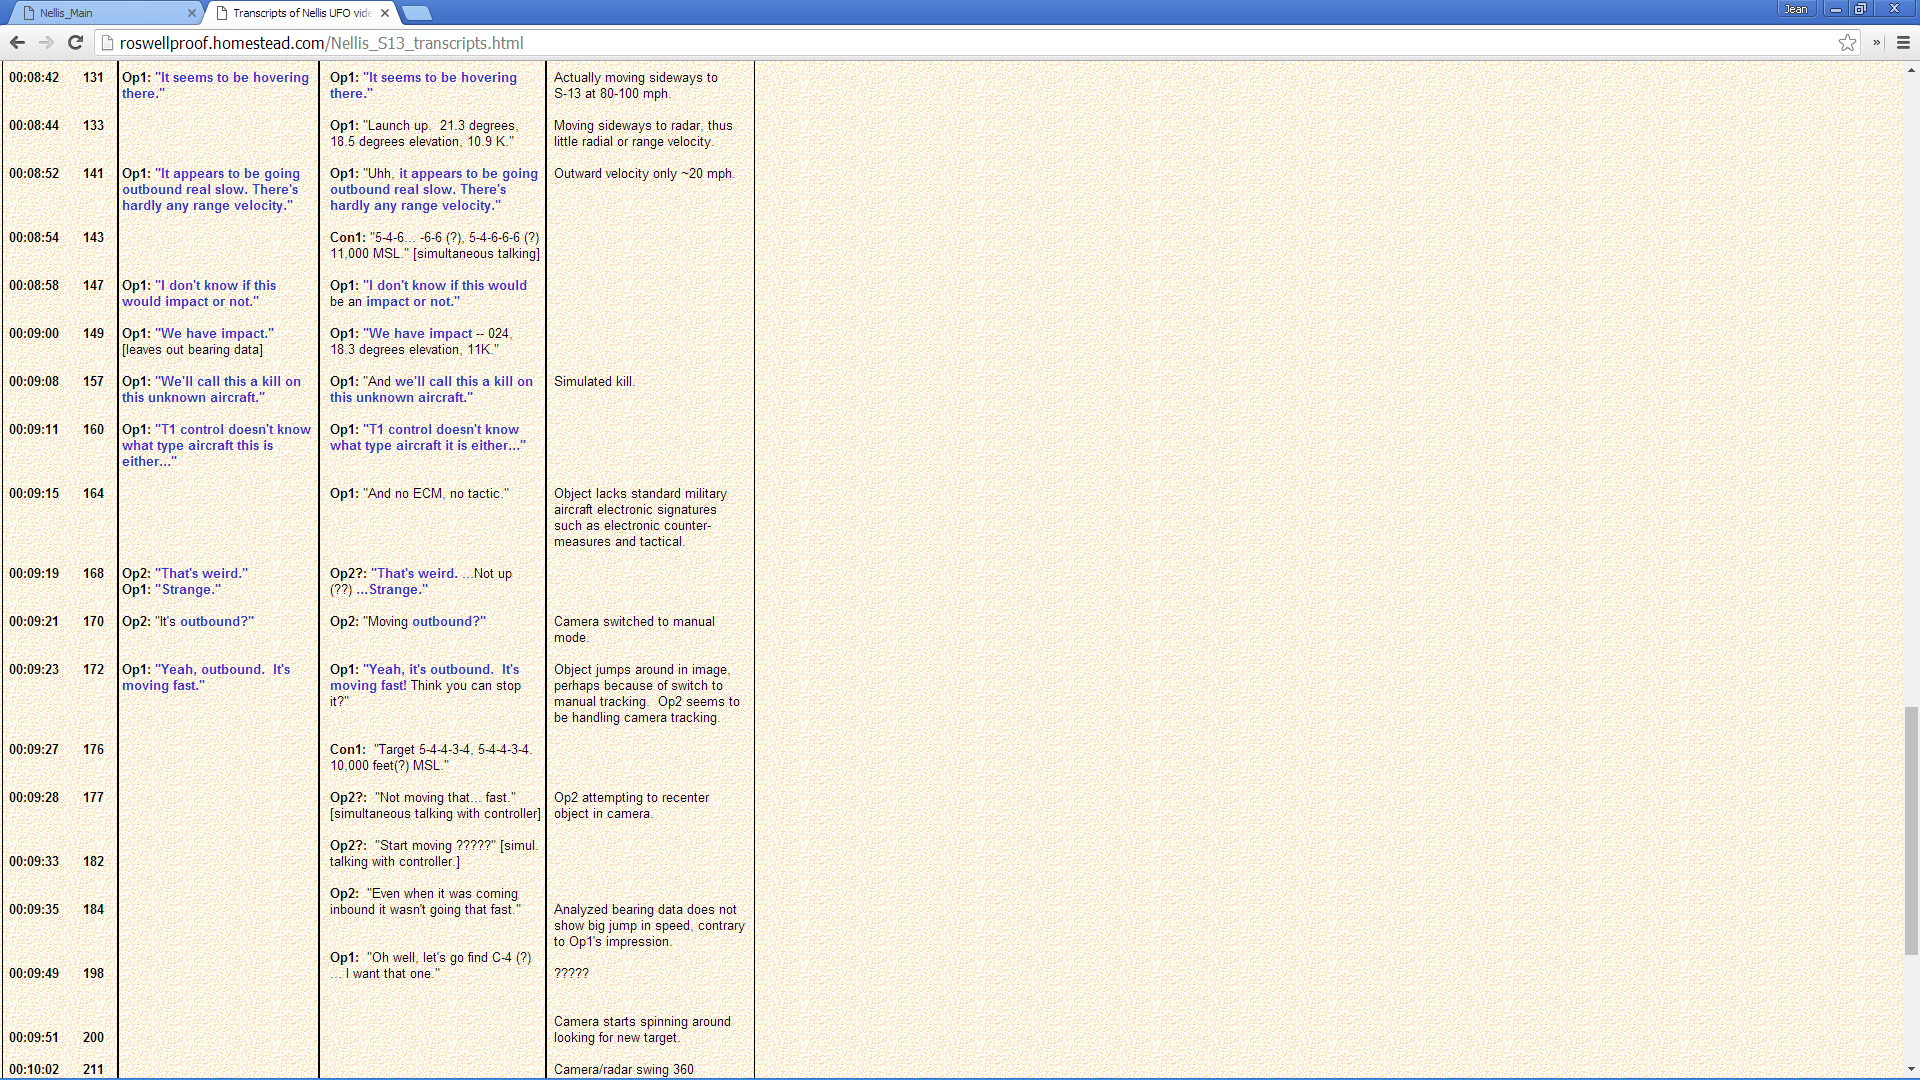Viewport: 1920px width, 1080px height.
Task: Click the page info icon beside the URL
Action: point(108,43)
